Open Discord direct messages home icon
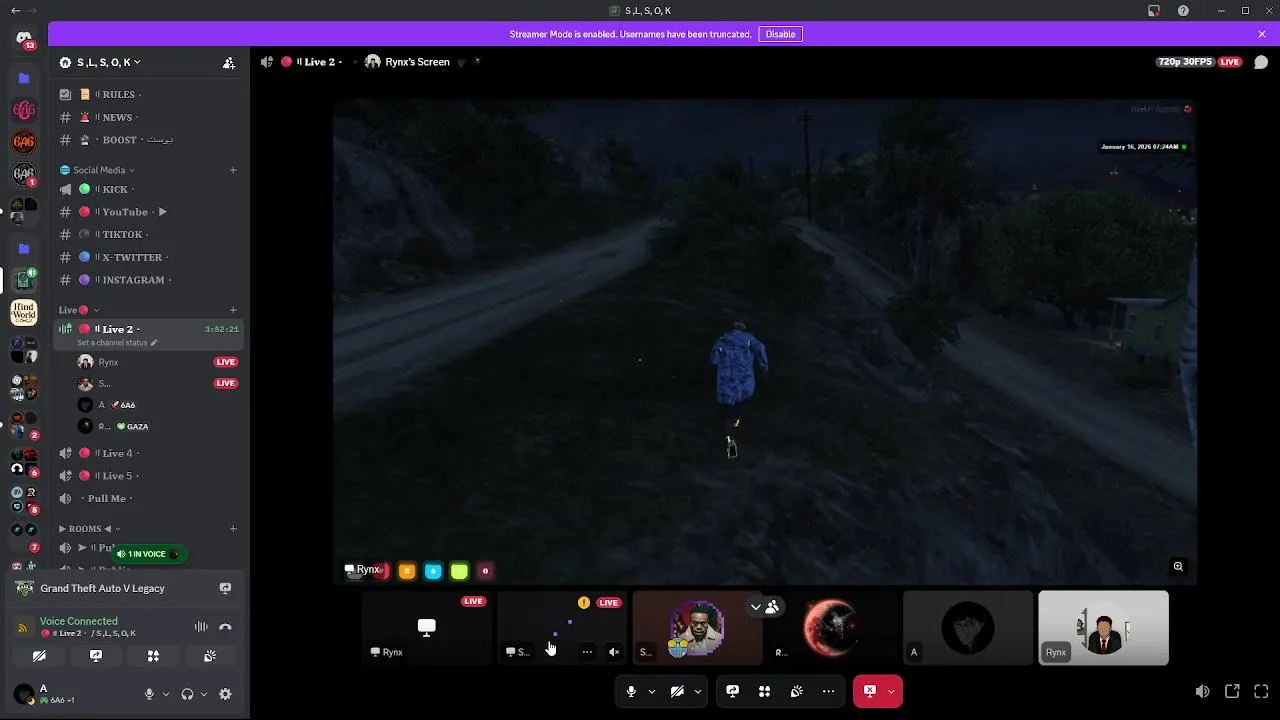This screenshot has width=1280, height=720. pyautogui.click(x=24, y=39)
